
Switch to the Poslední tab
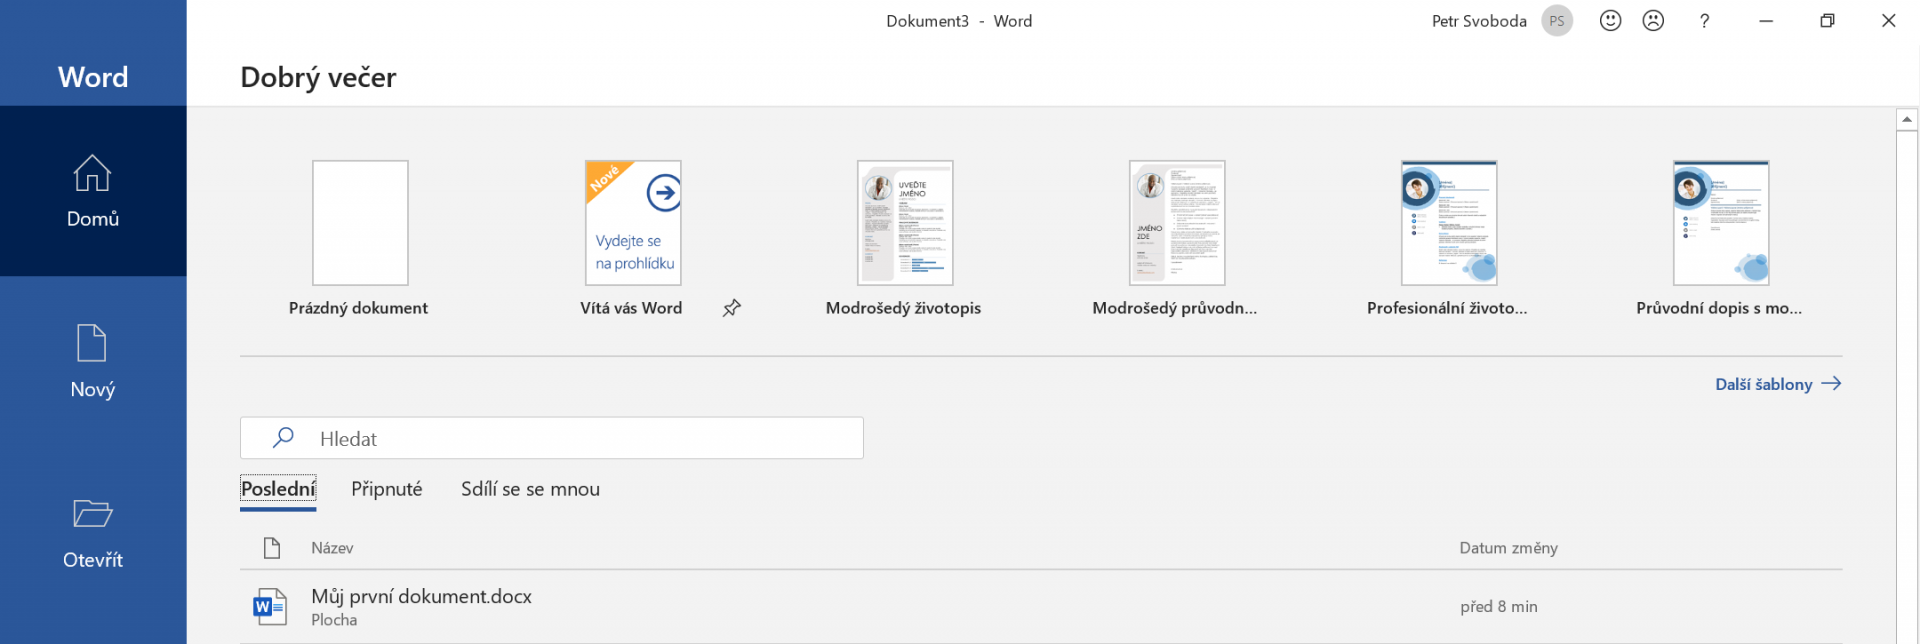(x=278, y=489)
